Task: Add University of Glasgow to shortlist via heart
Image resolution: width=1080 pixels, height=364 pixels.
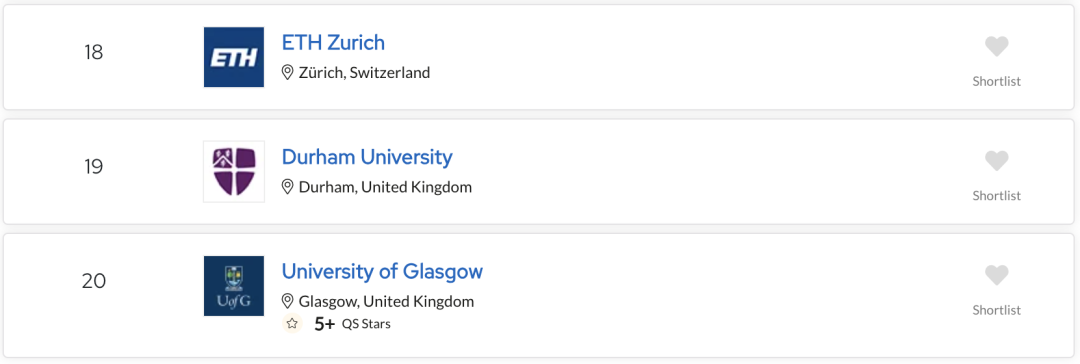Action: point(996,276)
